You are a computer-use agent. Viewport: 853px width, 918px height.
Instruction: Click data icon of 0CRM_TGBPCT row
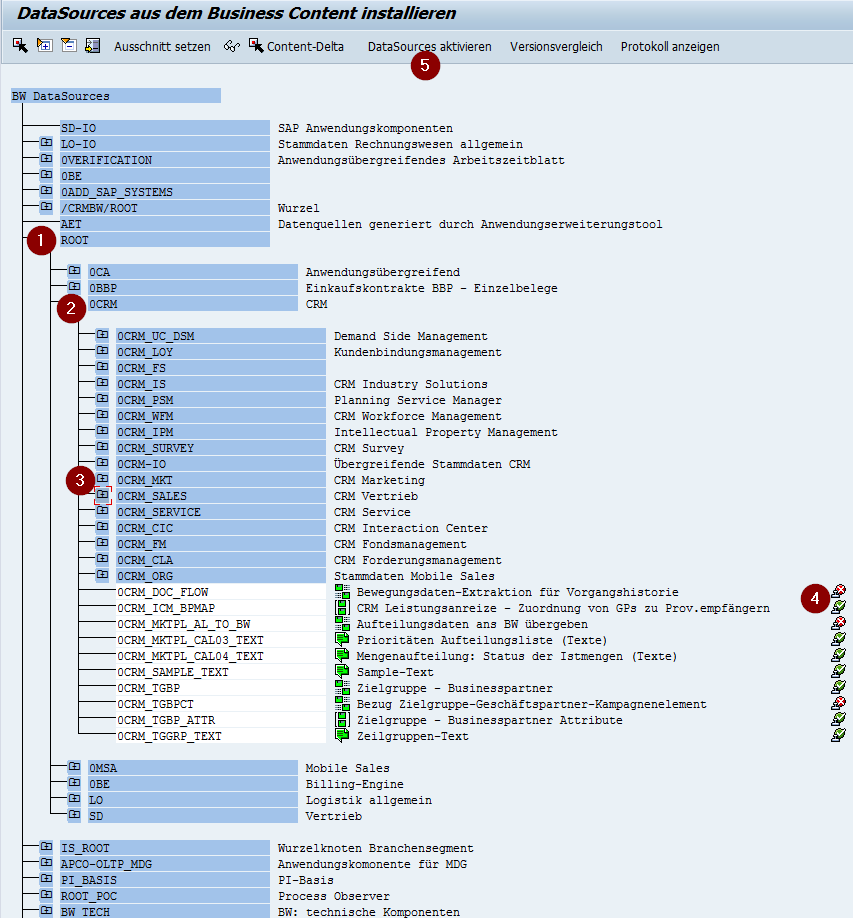pyautogui.click(x=342, y=704)
